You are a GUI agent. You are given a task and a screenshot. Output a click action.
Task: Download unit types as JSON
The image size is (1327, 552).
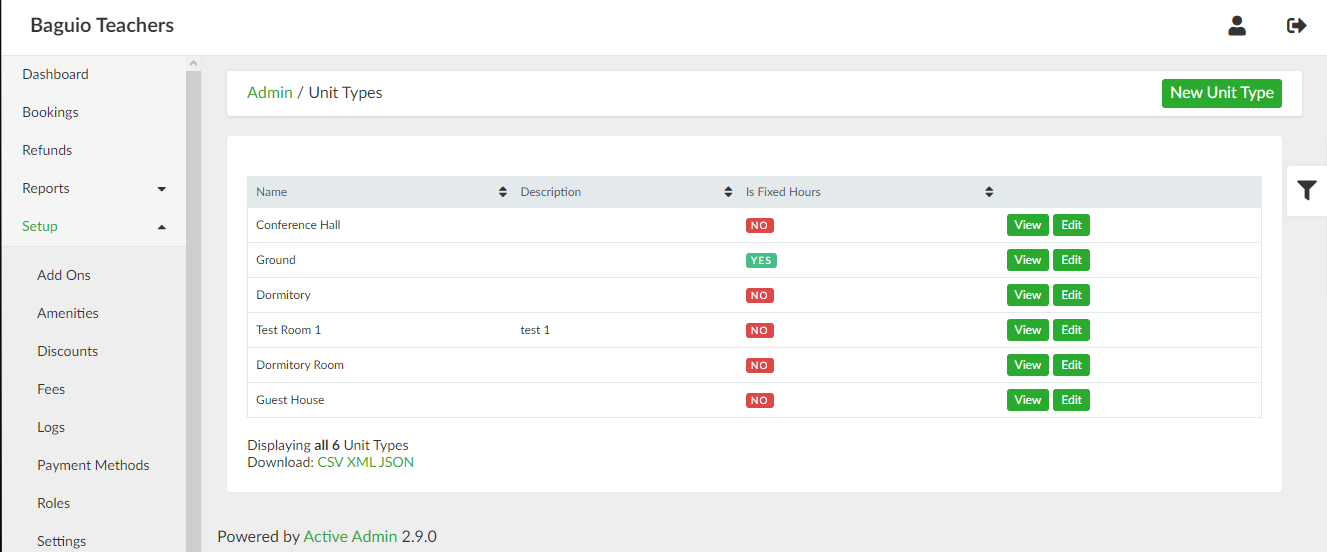pyautogui.click(x=396, y=462)
